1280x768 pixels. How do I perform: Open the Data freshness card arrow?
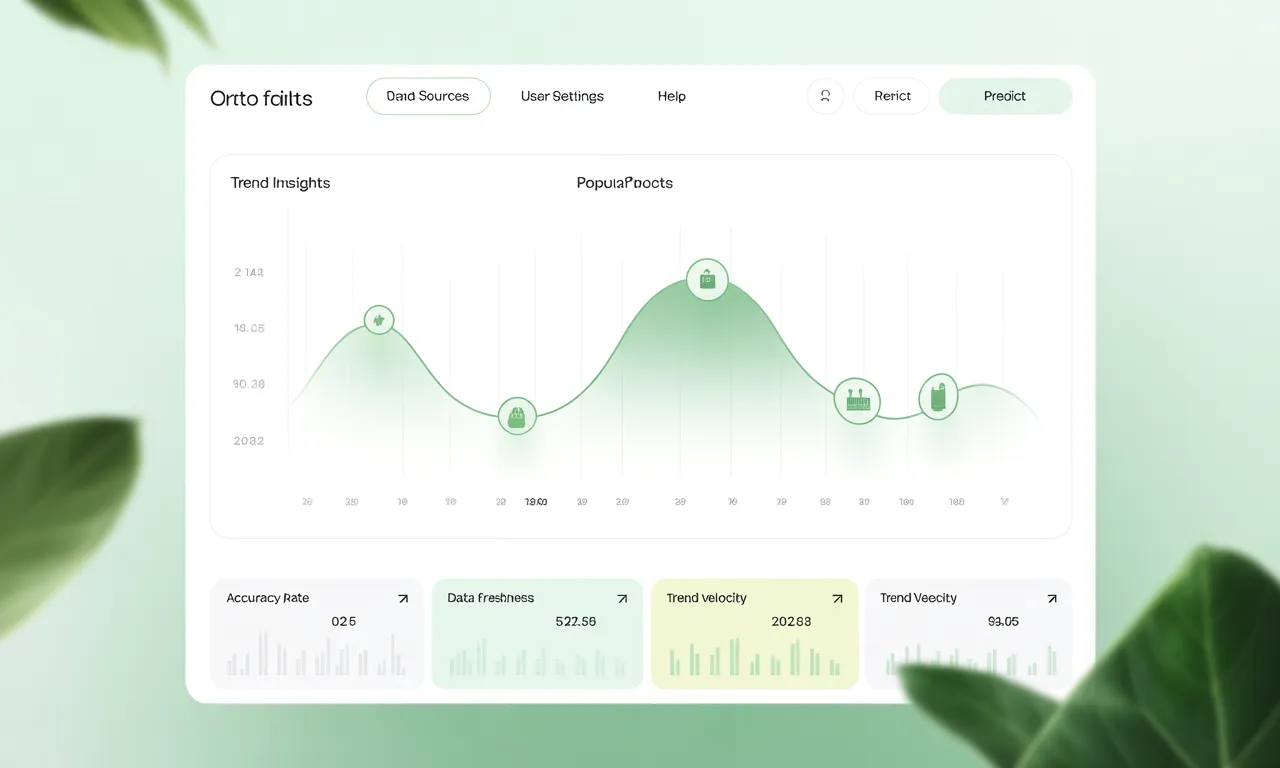coord(622,599)
